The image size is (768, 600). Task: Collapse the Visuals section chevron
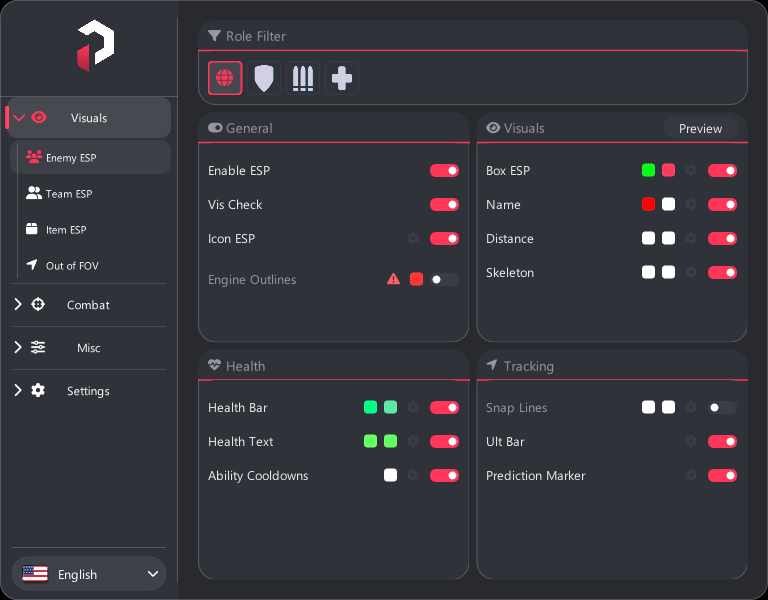point(19,118)
